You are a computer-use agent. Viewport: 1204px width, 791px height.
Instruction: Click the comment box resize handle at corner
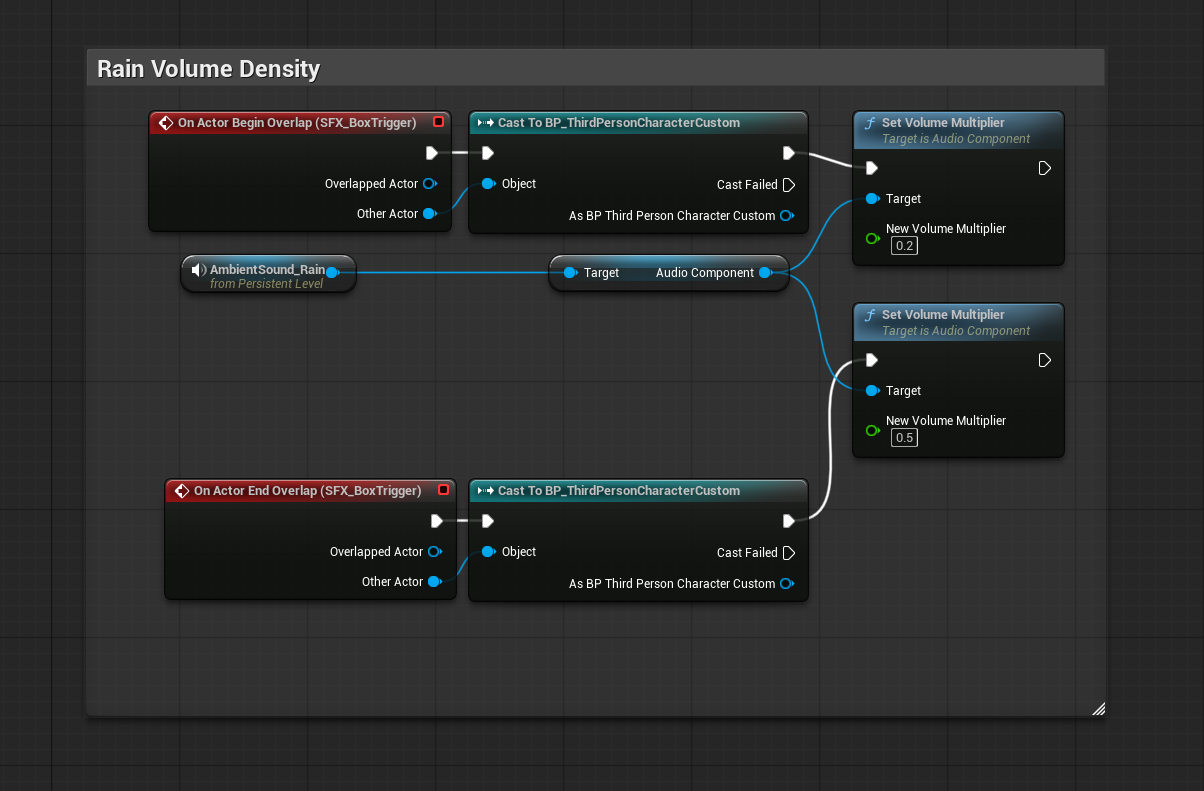1098,709
